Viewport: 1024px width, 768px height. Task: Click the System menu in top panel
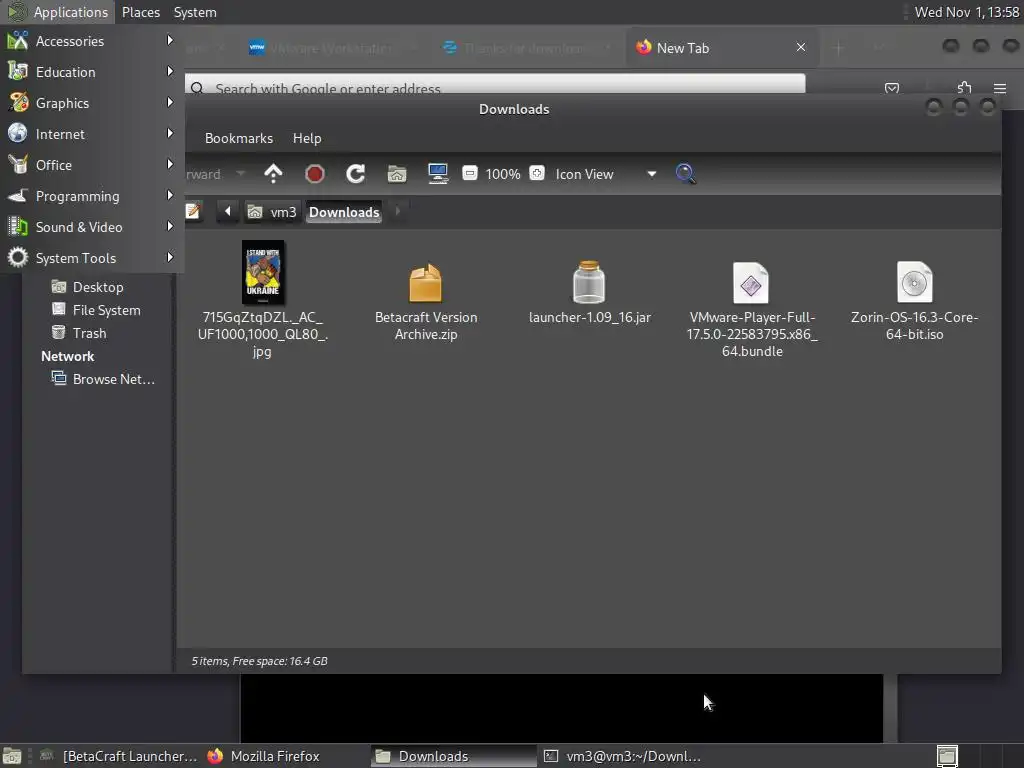click(195, 12)
